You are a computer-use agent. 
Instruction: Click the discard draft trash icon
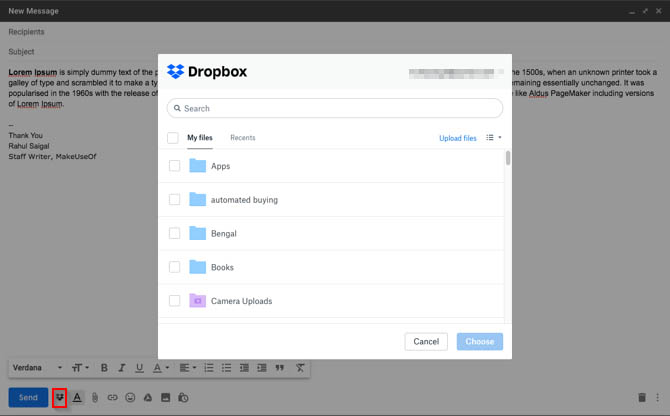(641, 397)
